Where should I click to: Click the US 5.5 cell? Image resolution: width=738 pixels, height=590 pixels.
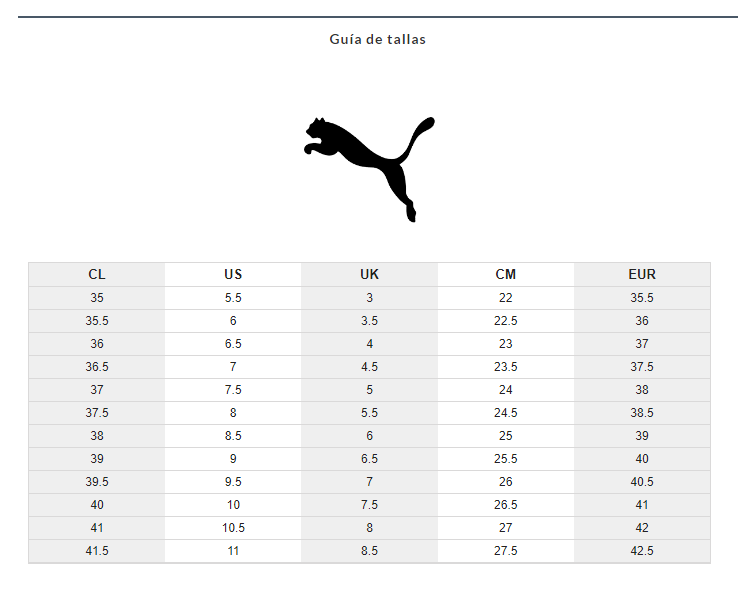click(x=233, y=298)
